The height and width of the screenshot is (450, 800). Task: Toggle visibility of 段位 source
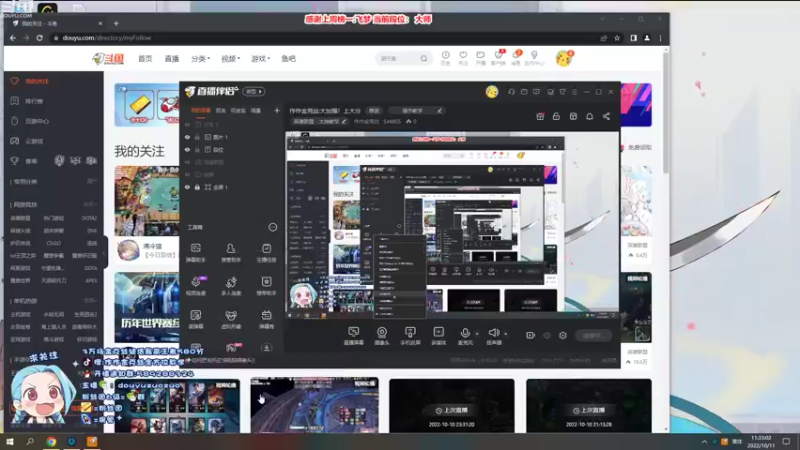(x=187, y=150)
